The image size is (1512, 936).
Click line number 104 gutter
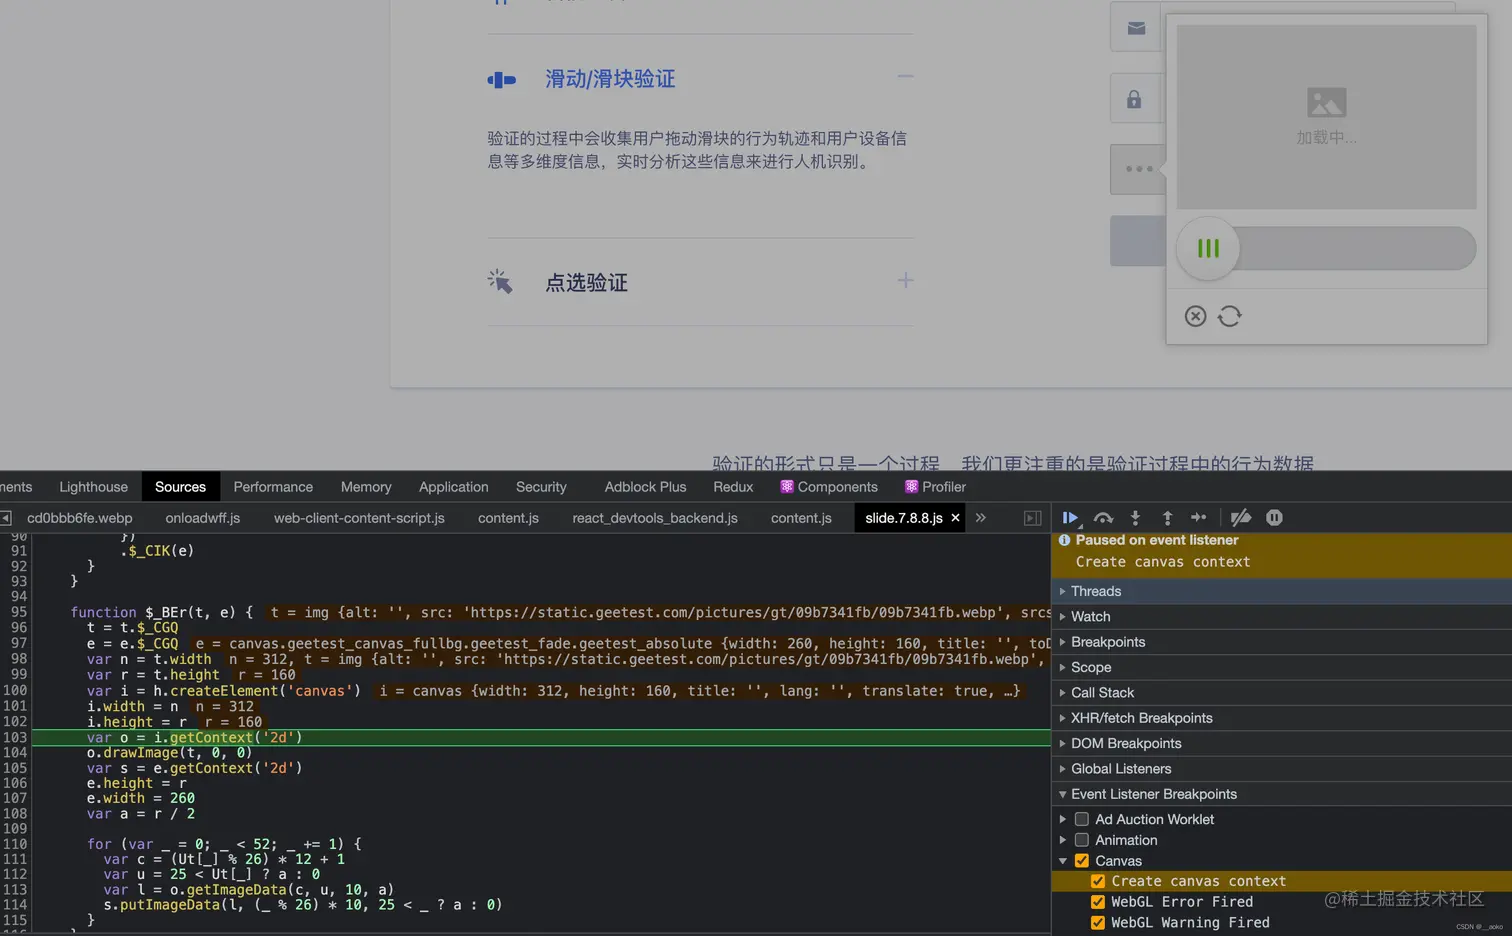[x=15, y=752]
